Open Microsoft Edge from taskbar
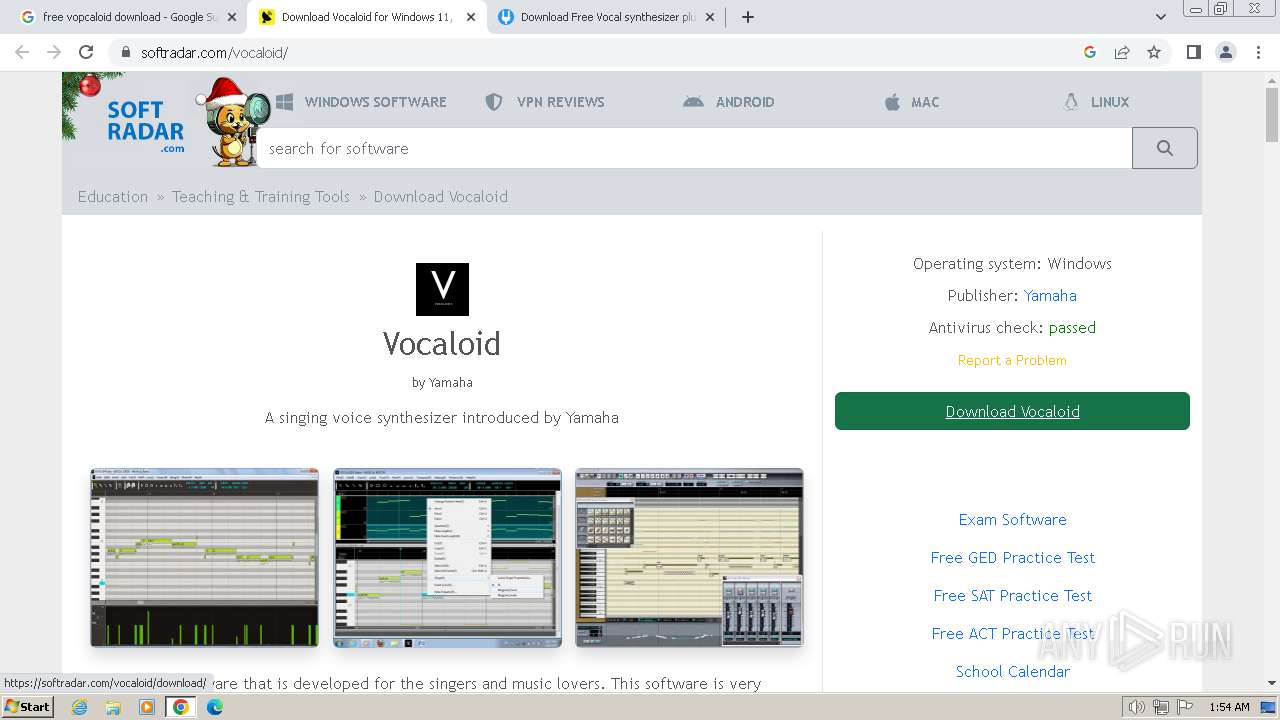Image resolution: width=1280 pixels, height=720 pixels. [x=215, y=707]
